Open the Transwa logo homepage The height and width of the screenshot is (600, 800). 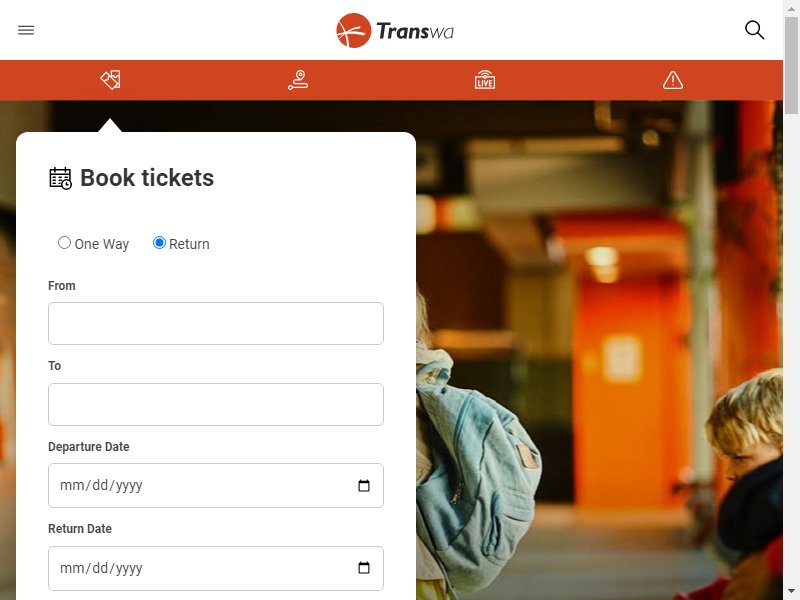[x=394, y=31]
